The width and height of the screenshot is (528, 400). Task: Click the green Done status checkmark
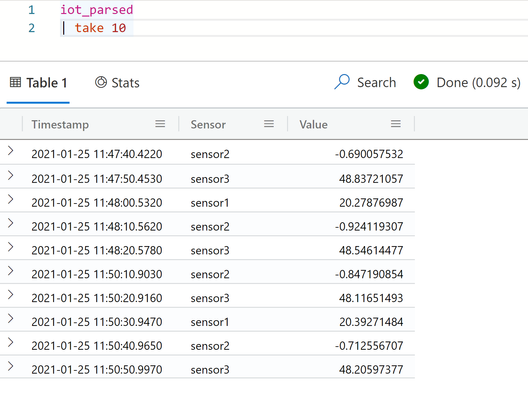421,82
